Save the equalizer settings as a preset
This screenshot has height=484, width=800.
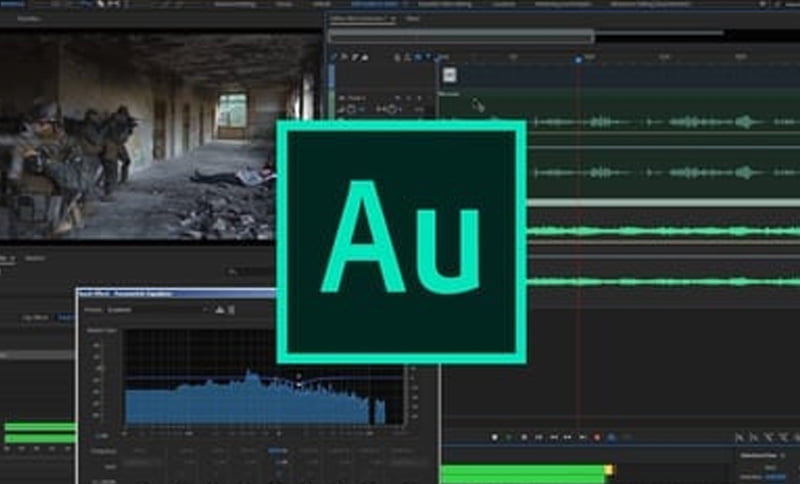click(220, 310)
